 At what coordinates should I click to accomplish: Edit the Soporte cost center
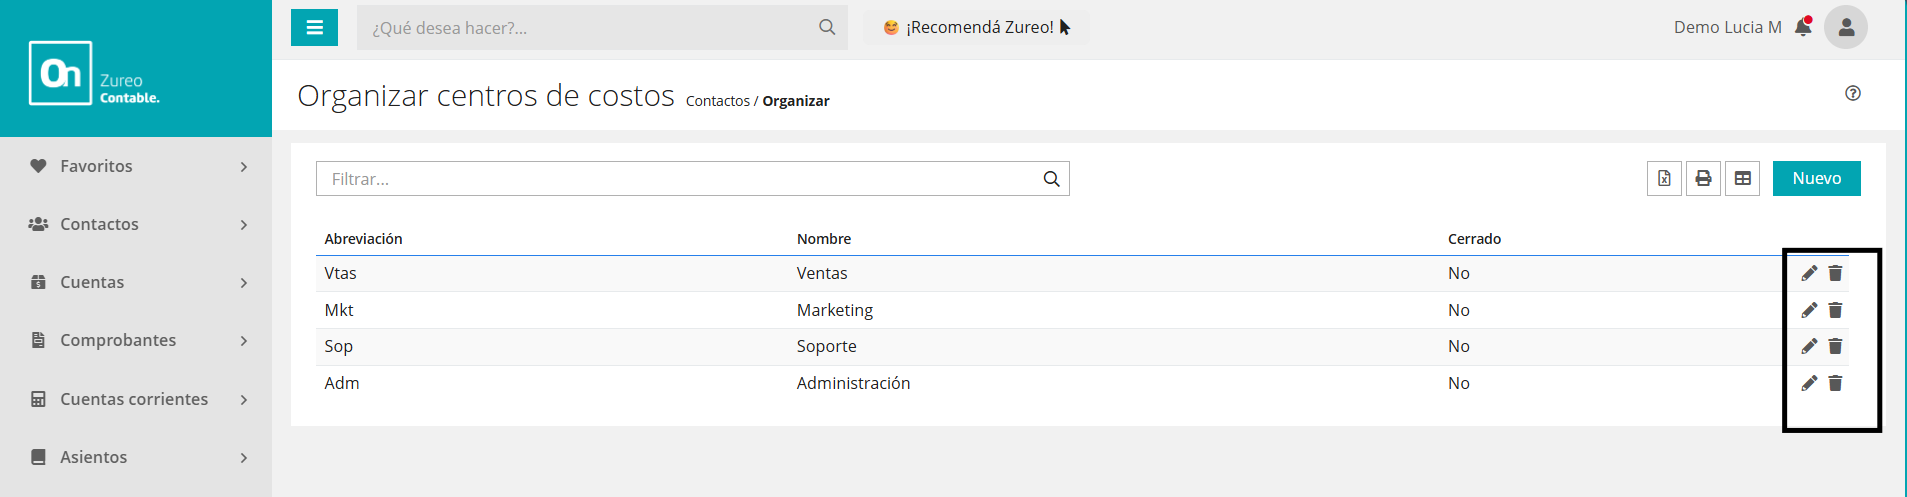coord(1809,346)
